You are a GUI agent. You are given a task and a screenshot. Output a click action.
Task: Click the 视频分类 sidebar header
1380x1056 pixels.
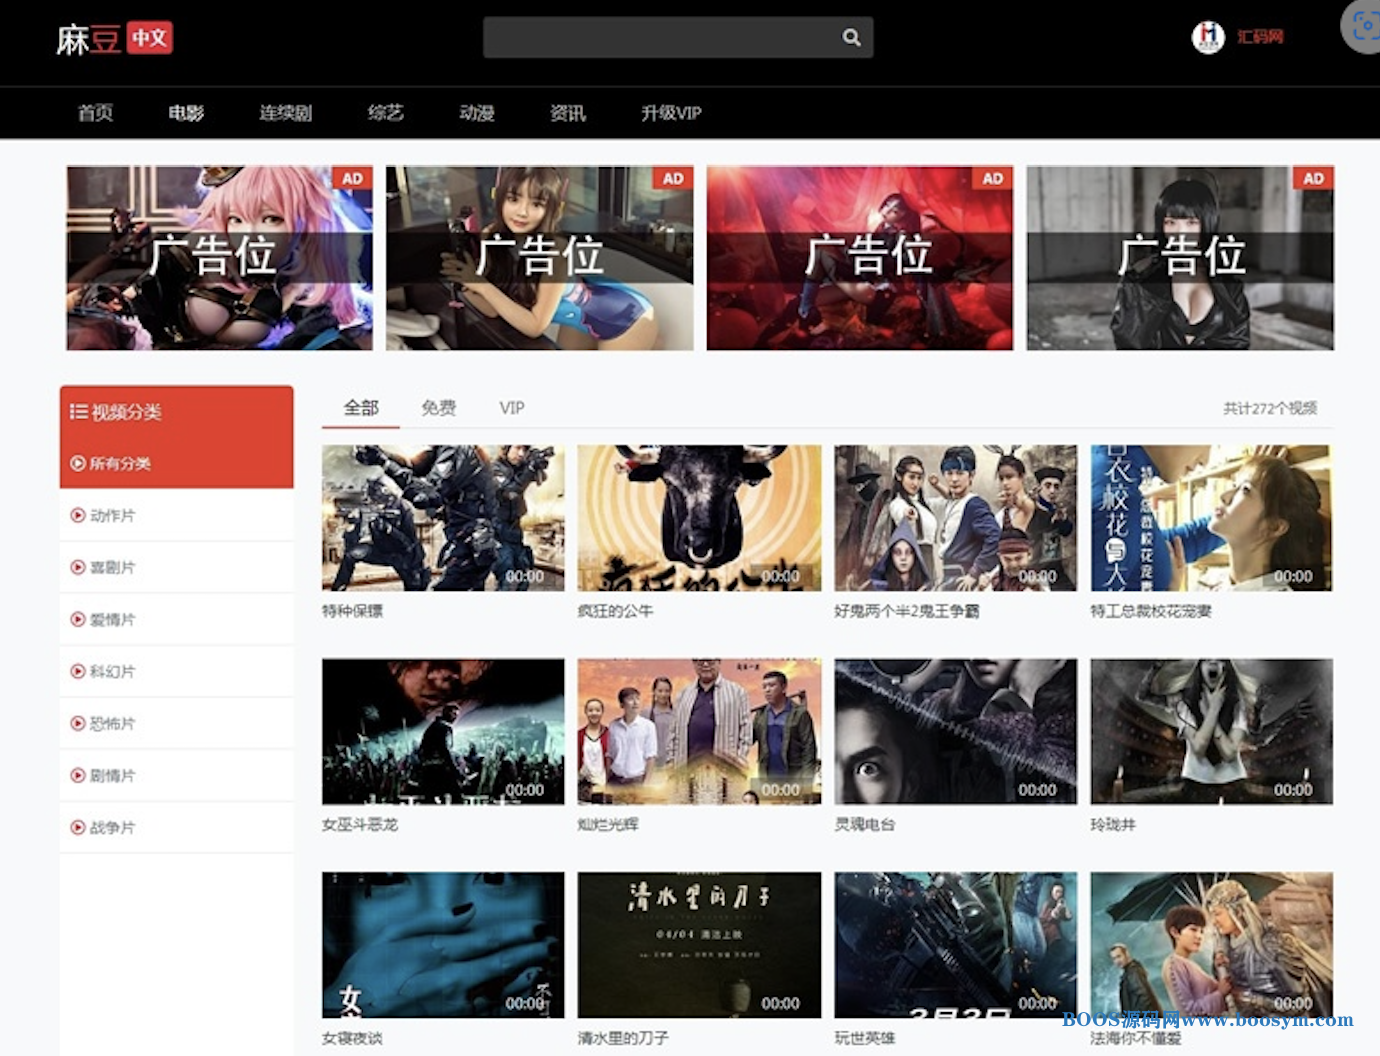pos(177,412)
